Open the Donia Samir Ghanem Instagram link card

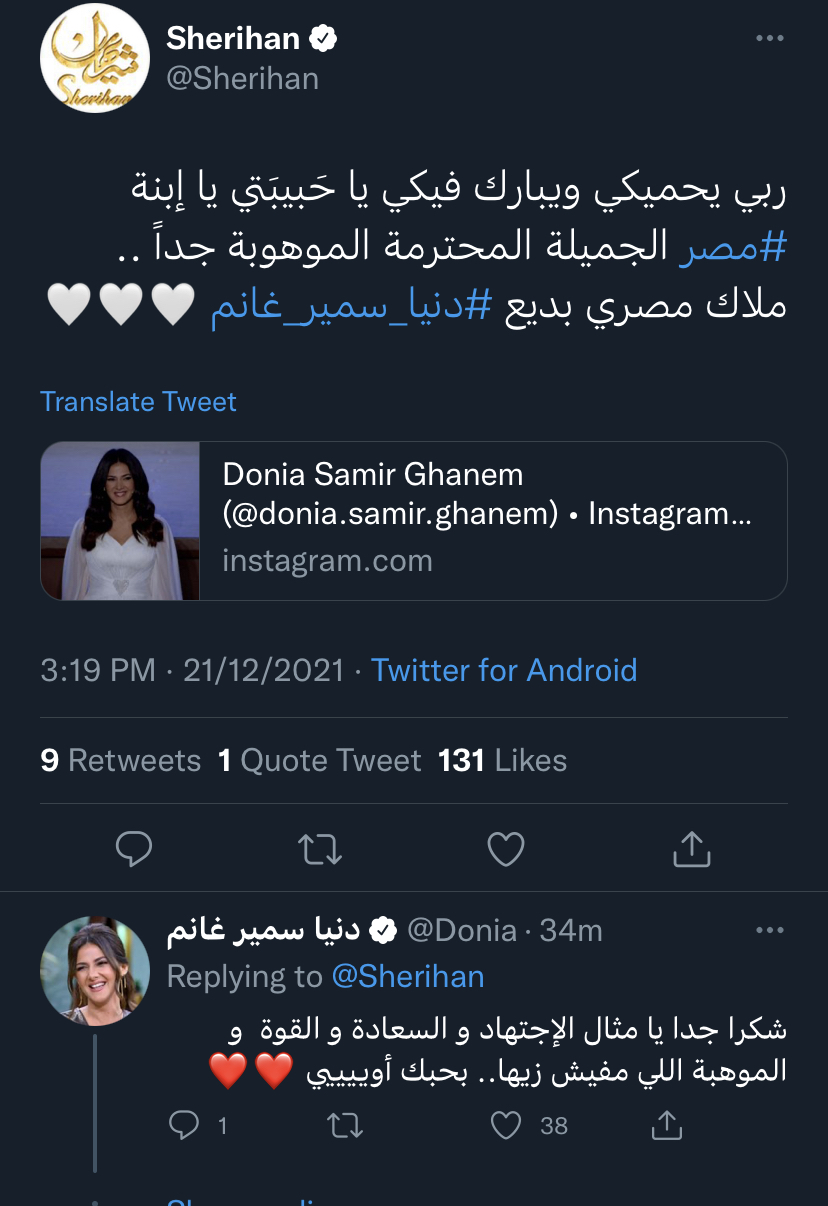click(x=413, y=520)
